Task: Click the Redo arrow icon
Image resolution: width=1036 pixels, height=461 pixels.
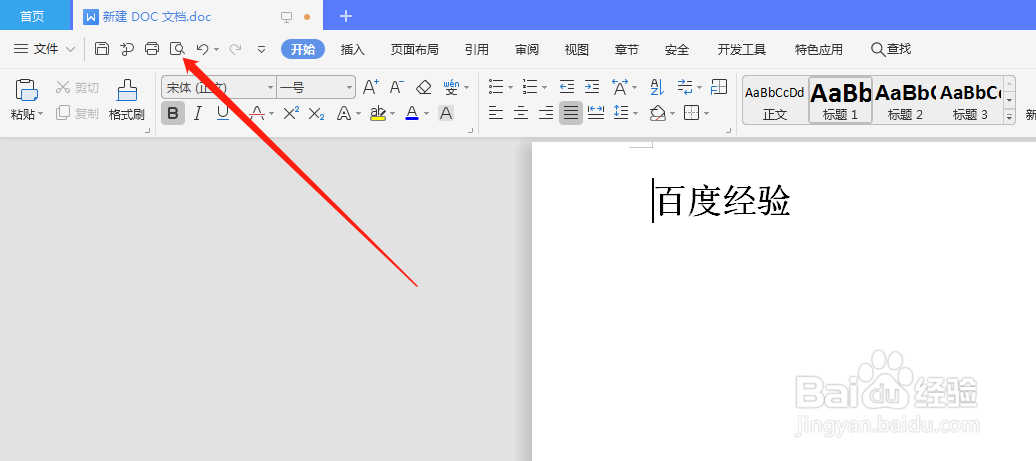Action: pos(235,49)
